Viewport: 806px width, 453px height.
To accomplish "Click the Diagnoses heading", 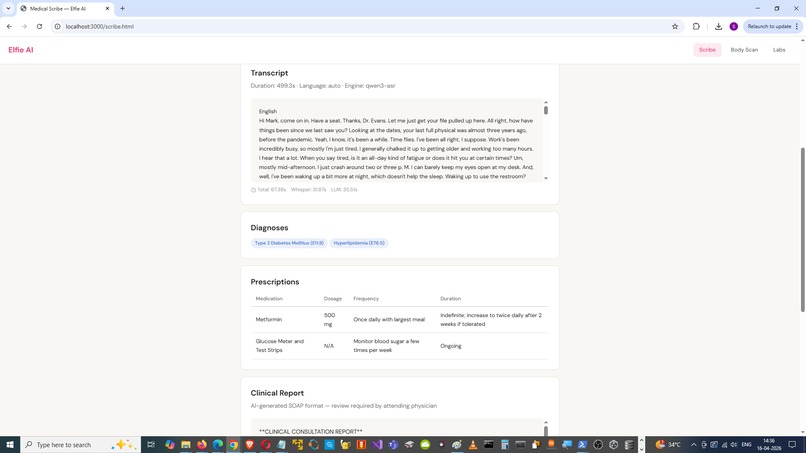I will [269, 228].
